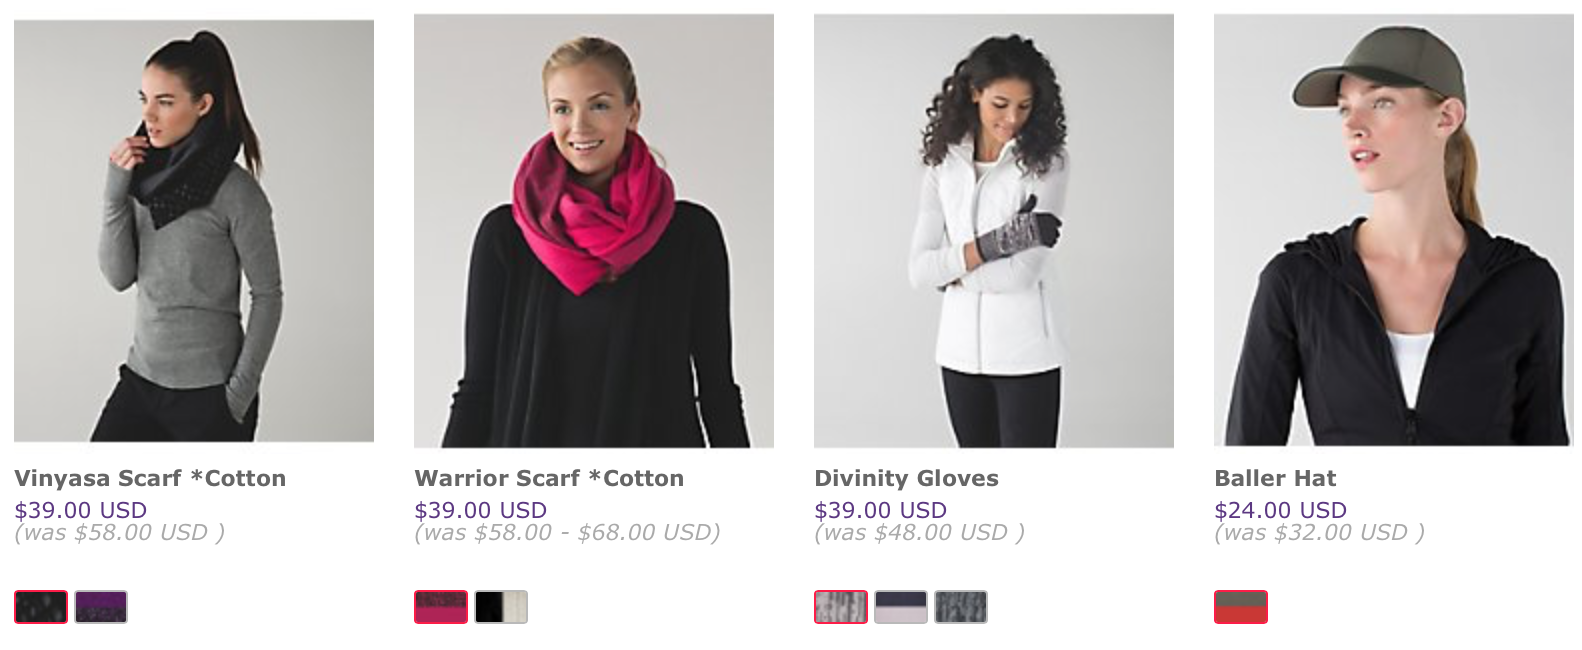The height and width of the screenshot is (650, 1582).
Task: Select the light grey Divinity Gloves swatch
Action: click(841, 607)
